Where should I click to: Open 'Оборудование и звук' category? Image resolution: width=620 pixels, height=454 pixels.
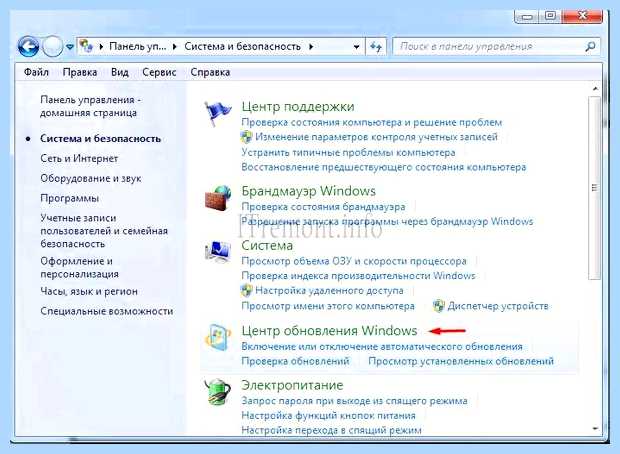(x=91, y=179)
